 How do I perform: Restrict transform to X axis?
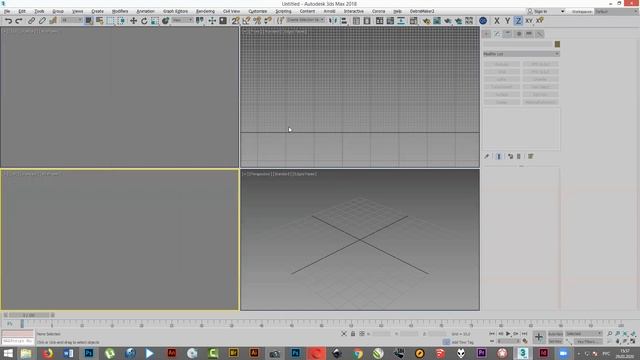tap(497, 20)
